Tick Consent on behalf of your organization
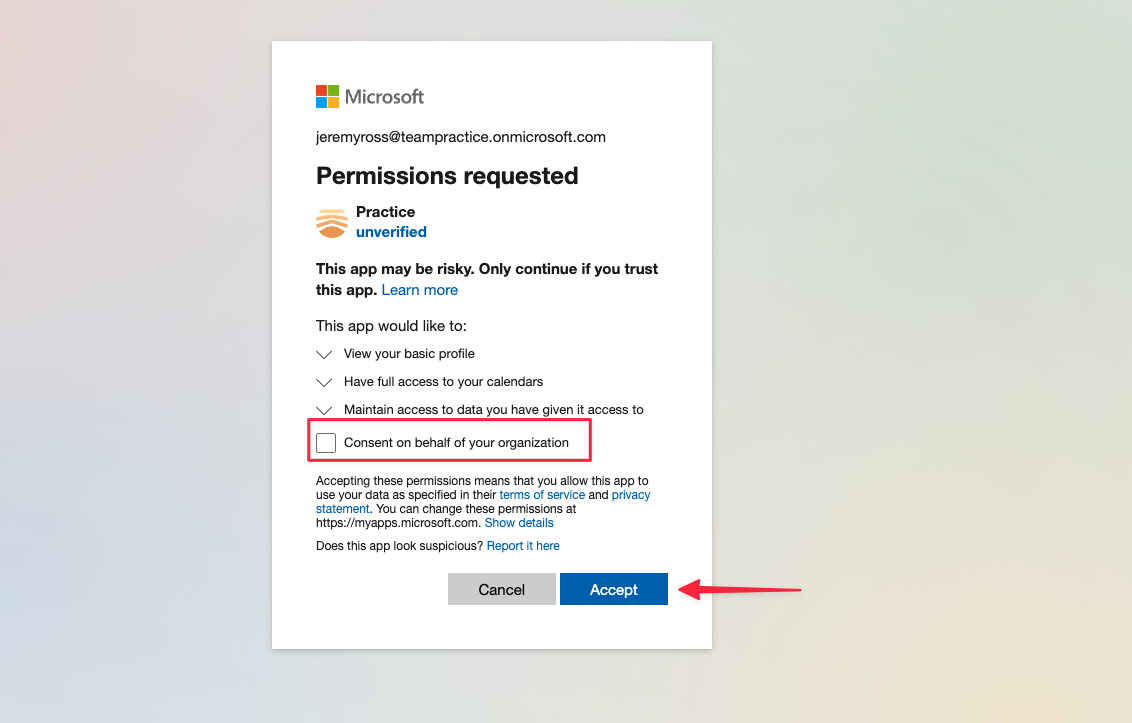 click(326, 443)
